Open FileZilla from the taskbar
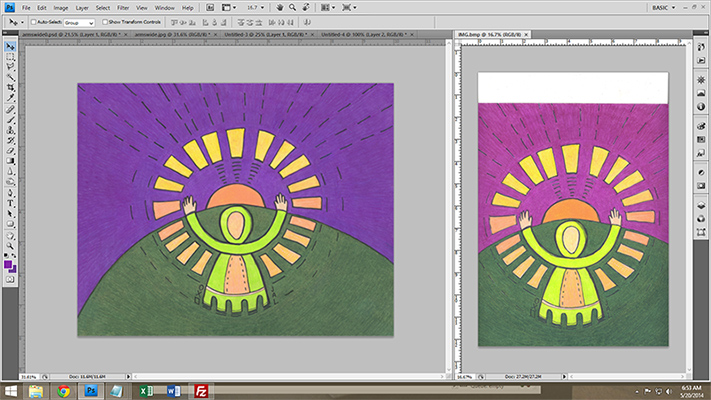Screen dimensions: 711x400 point(201,390)
